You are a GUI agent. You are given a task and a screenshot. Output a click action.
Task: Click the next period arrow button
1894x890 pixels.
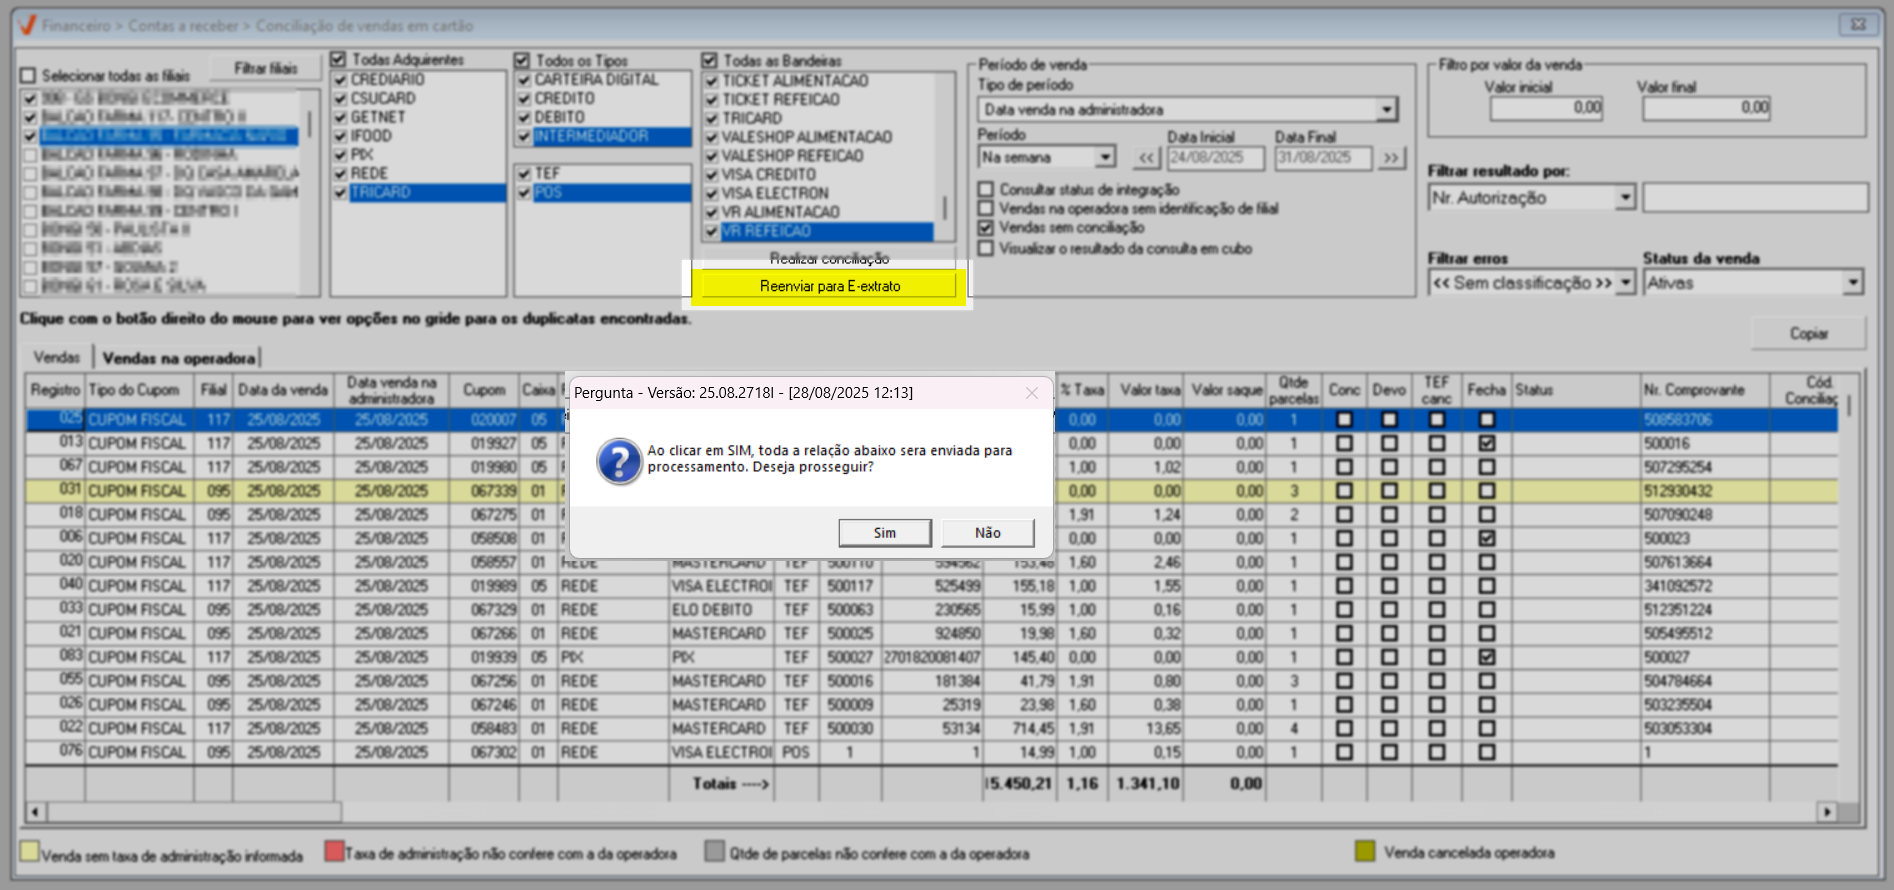click(x=1391, y=158)
